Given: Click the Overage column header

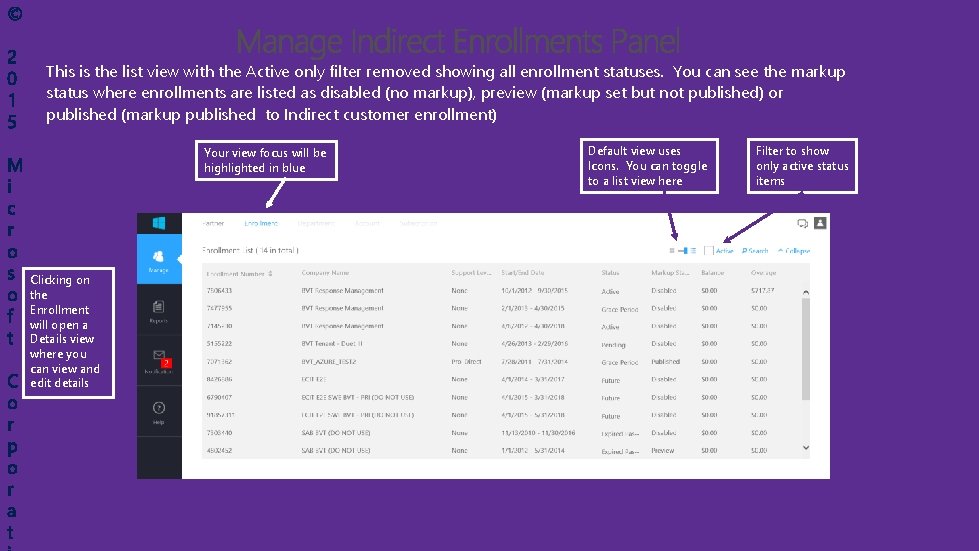Looking at the screenshot, I should [x=764, y=273].
